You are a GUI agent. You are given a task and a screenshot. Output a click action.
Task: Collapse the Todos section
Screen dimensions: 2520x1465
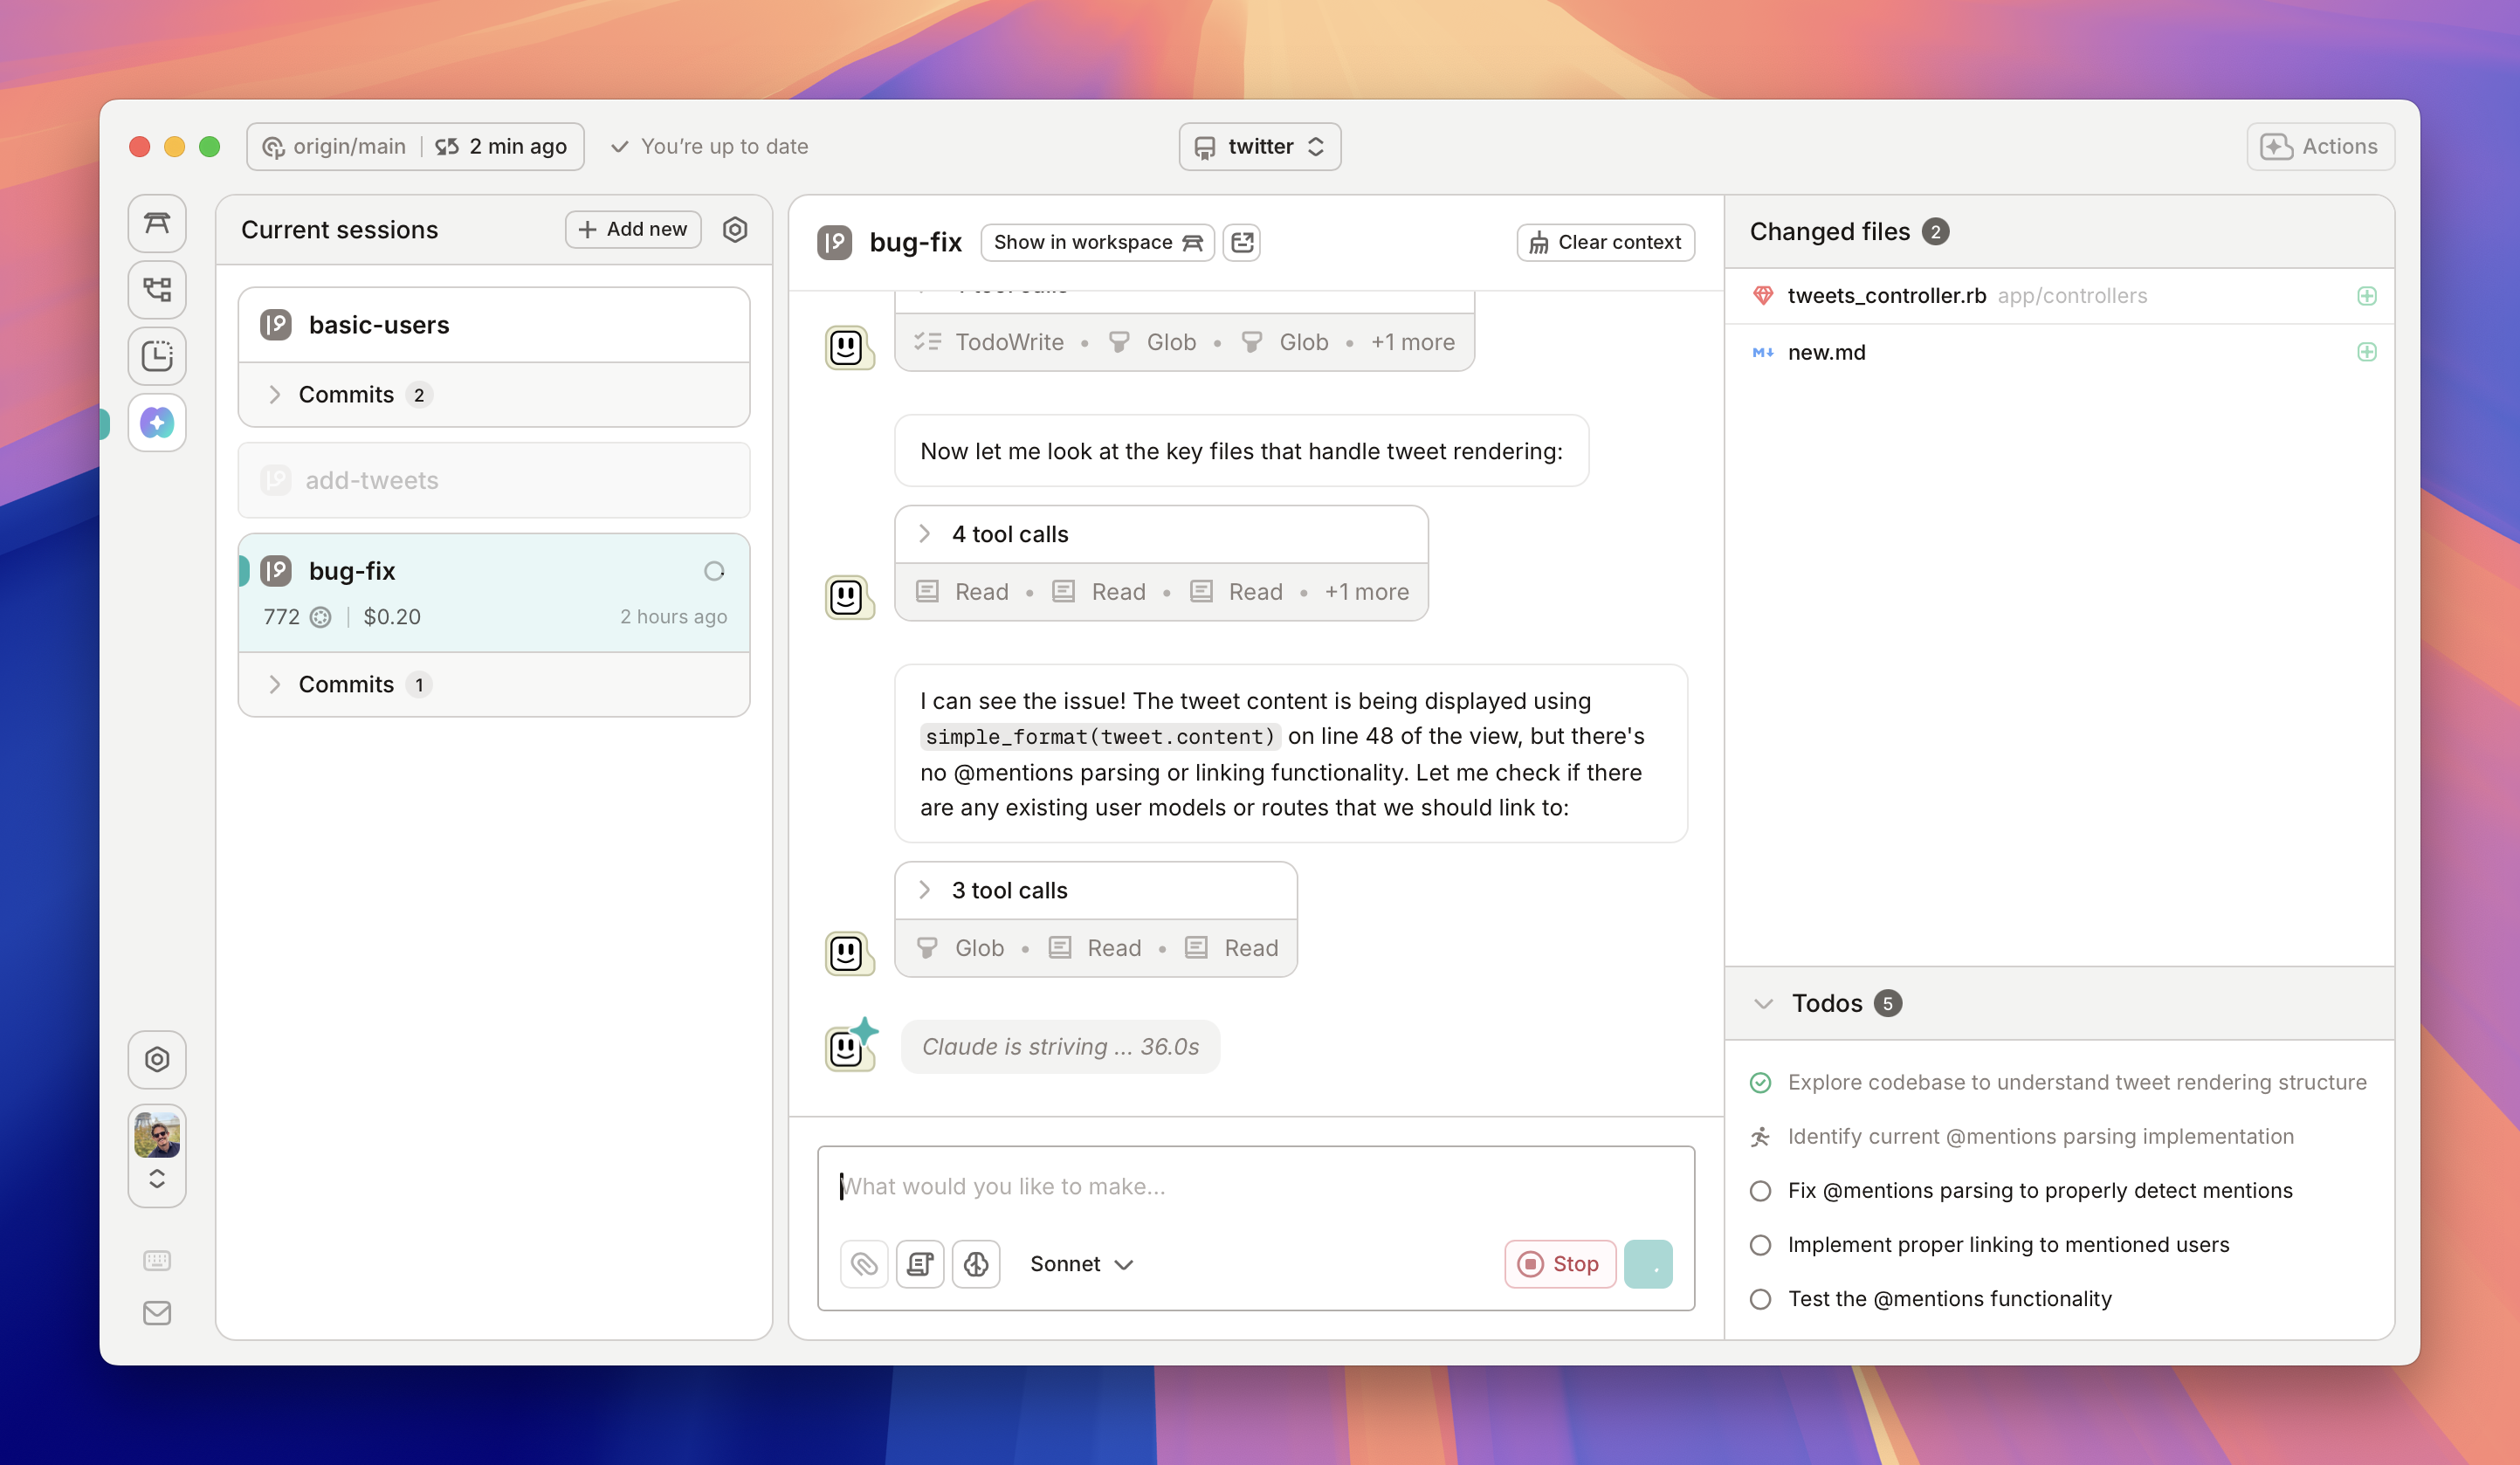pos(1764,1003)
